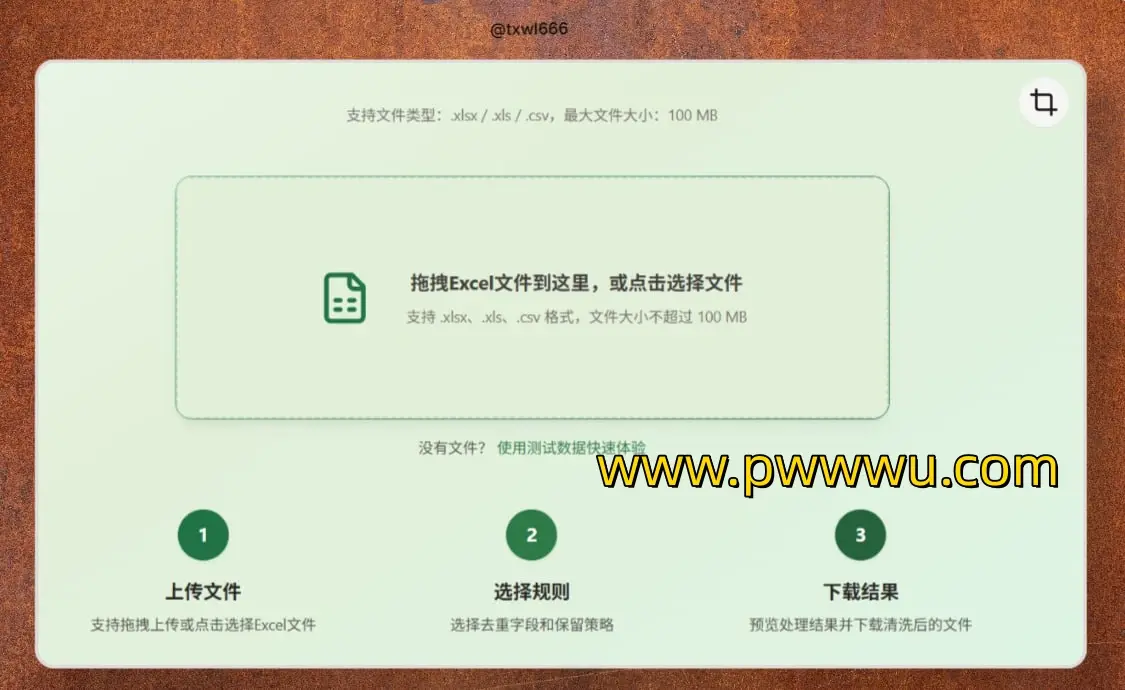Click the green Excel spreadsheet file icon
This screenshot has height=690, width=1125.
click(344, 298)
